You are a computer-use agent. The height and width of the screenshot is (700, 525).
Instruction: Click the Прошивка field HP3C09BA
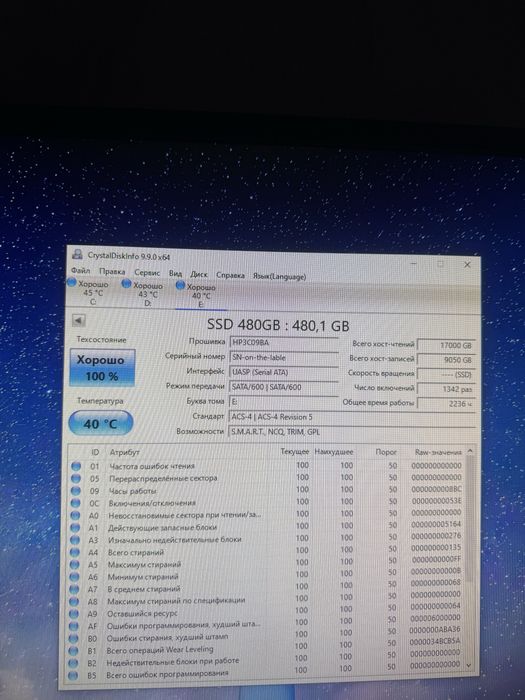[284, 342]
